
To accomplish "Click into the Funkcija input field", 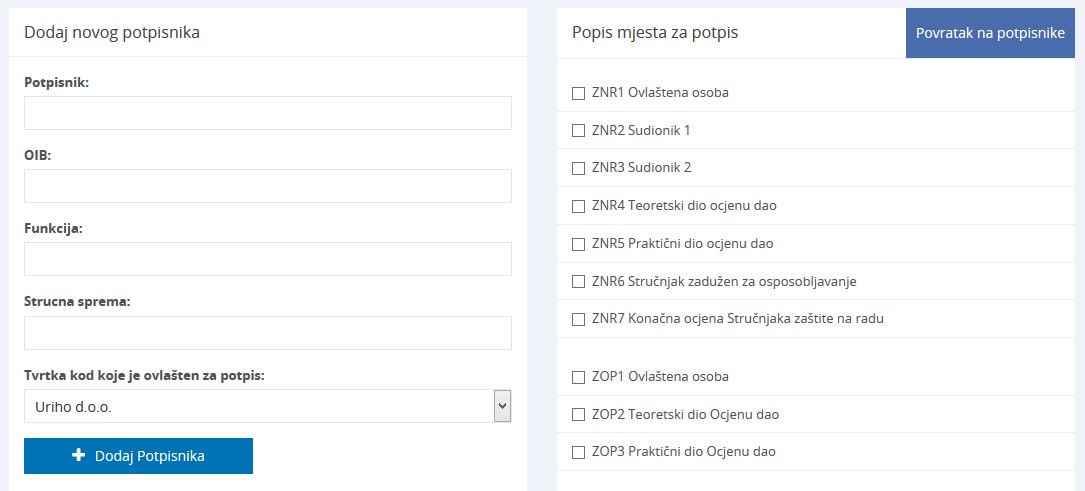I will [268, 259].
